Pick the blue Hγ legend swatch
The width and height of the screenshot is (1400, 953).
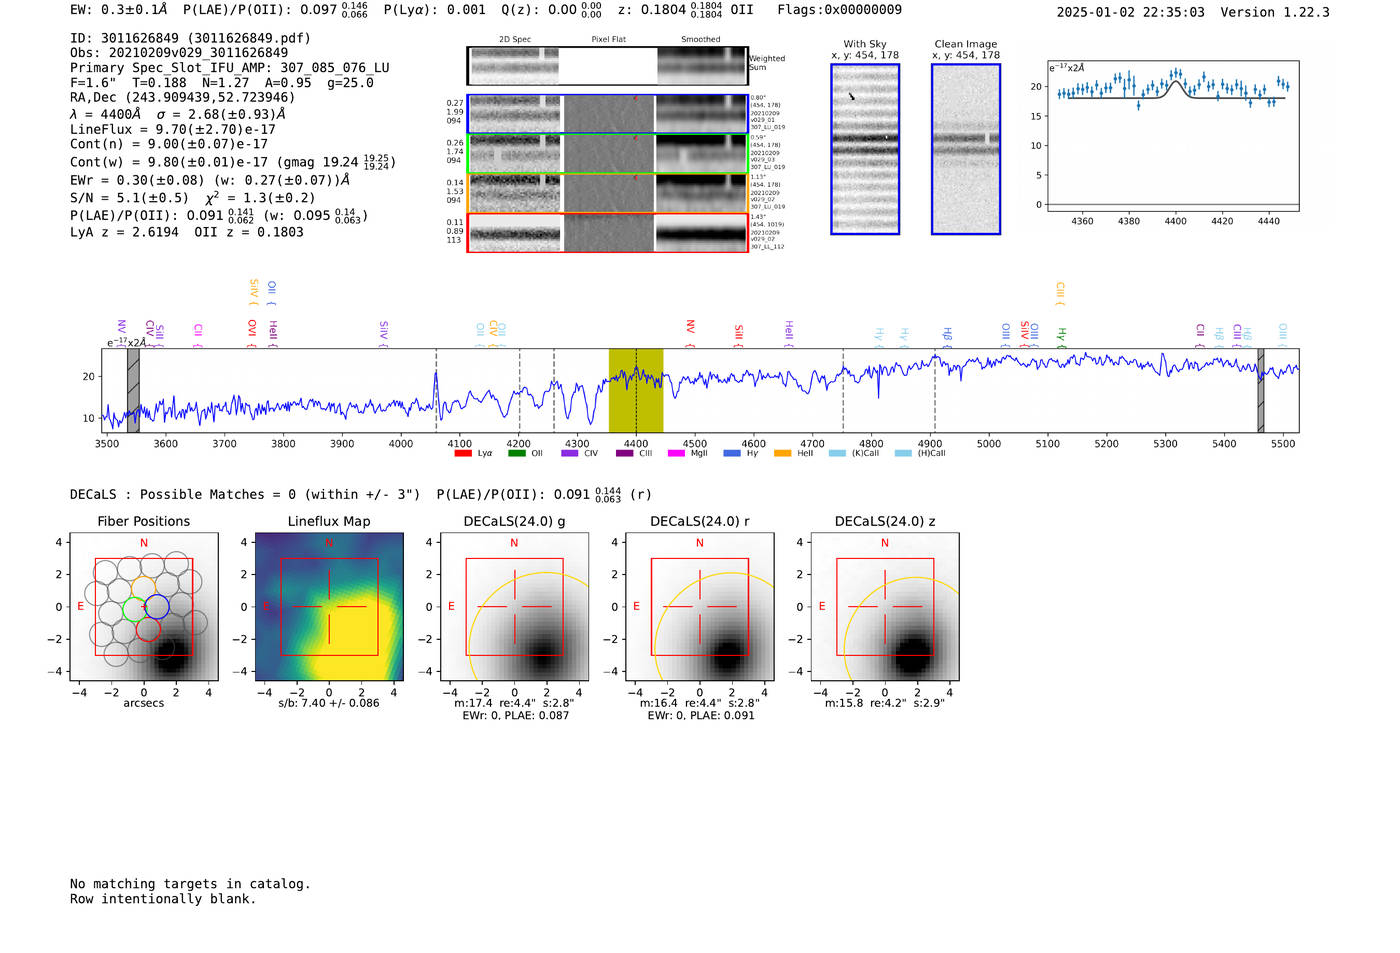(732, 453)
